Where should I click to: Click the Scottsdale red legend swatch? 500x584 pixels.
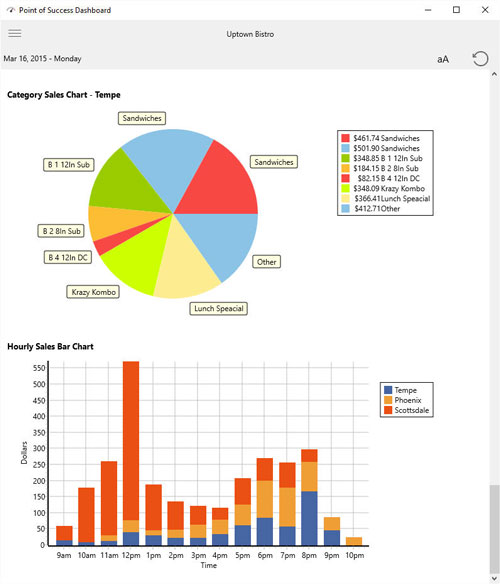388,410
